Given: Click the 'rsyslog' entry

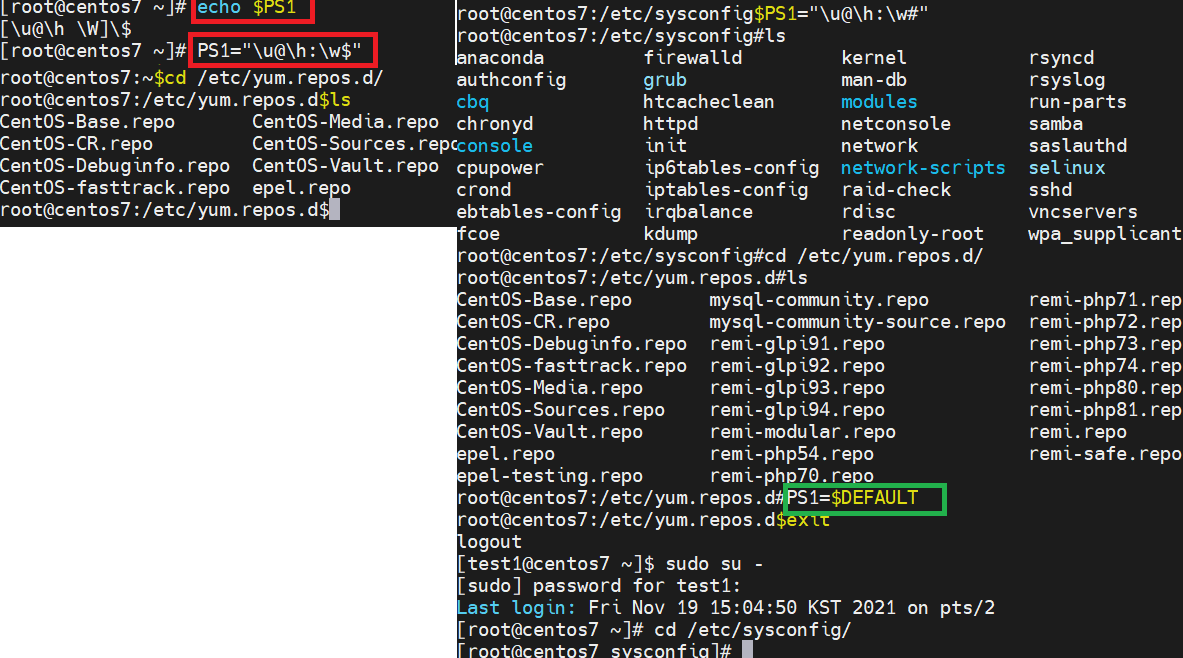Looking at the screenshot, I should pos(1066,79).
